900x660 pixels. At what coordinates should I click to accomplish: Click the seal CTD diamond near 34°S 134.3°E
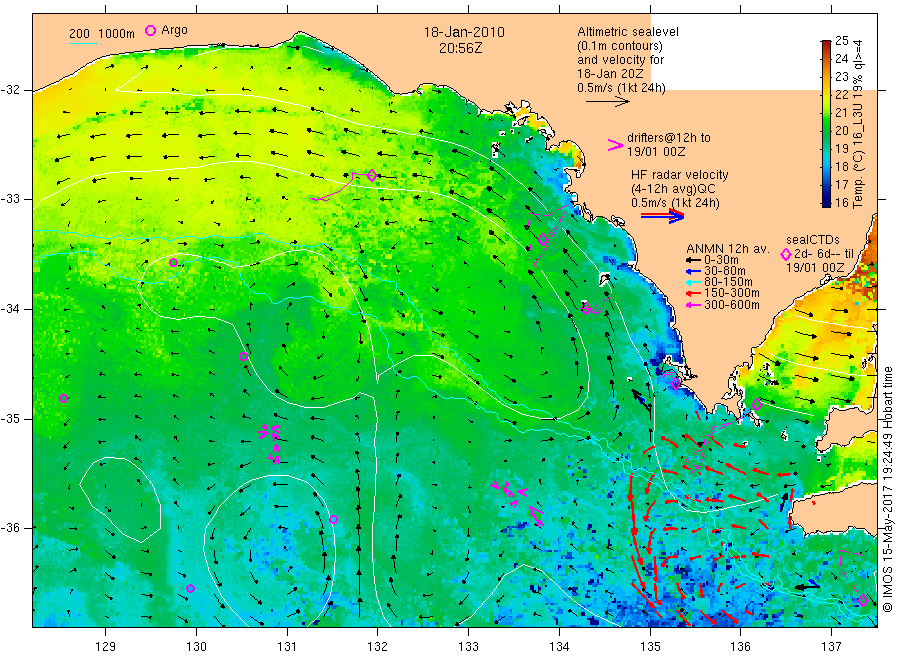pos(586,309)
